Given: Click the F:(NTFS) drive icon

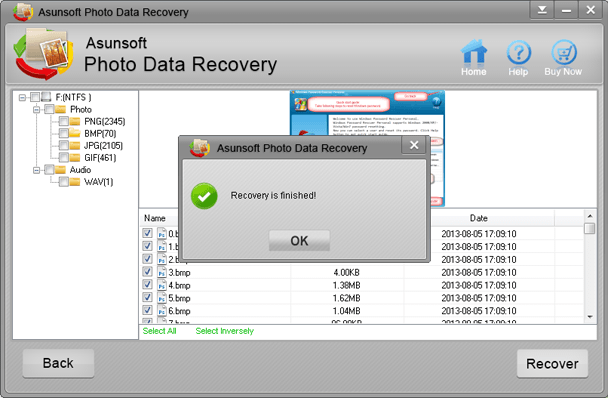Looking at the screenshot, I should pos(46,97).
